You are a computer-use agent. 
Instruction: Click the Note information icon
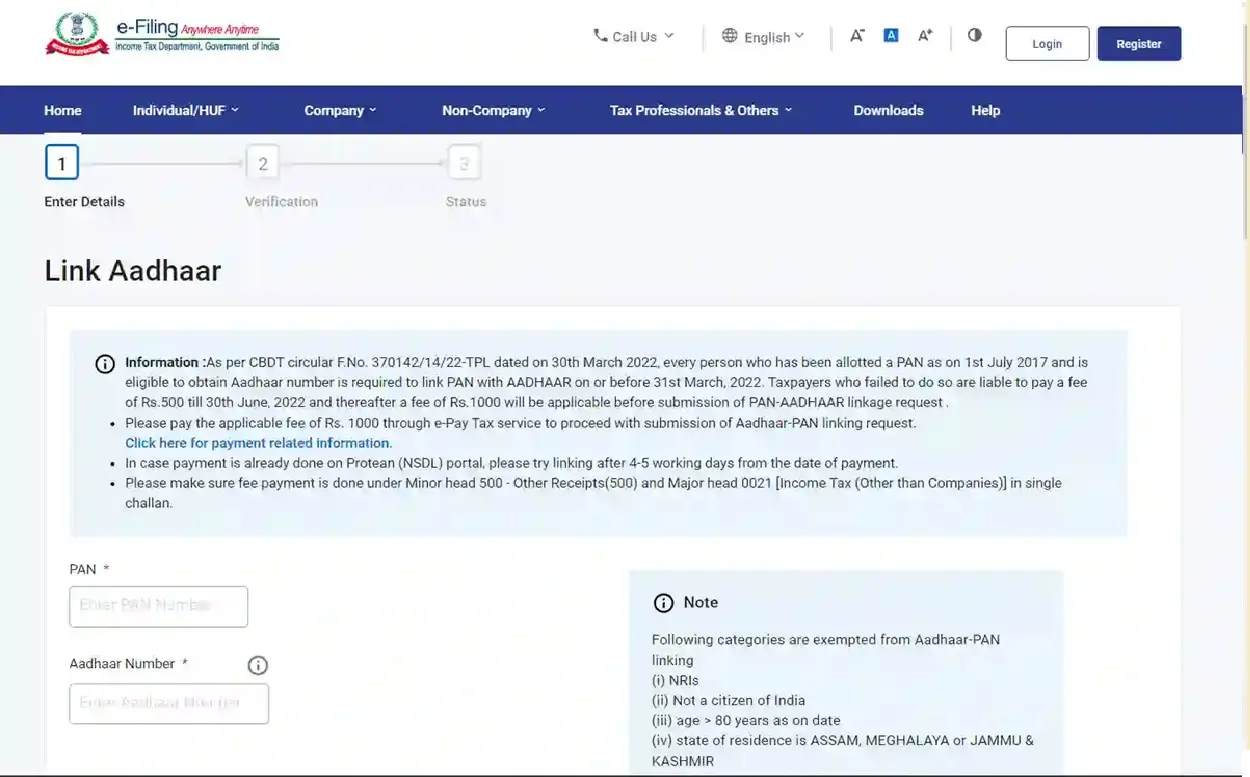663,602
